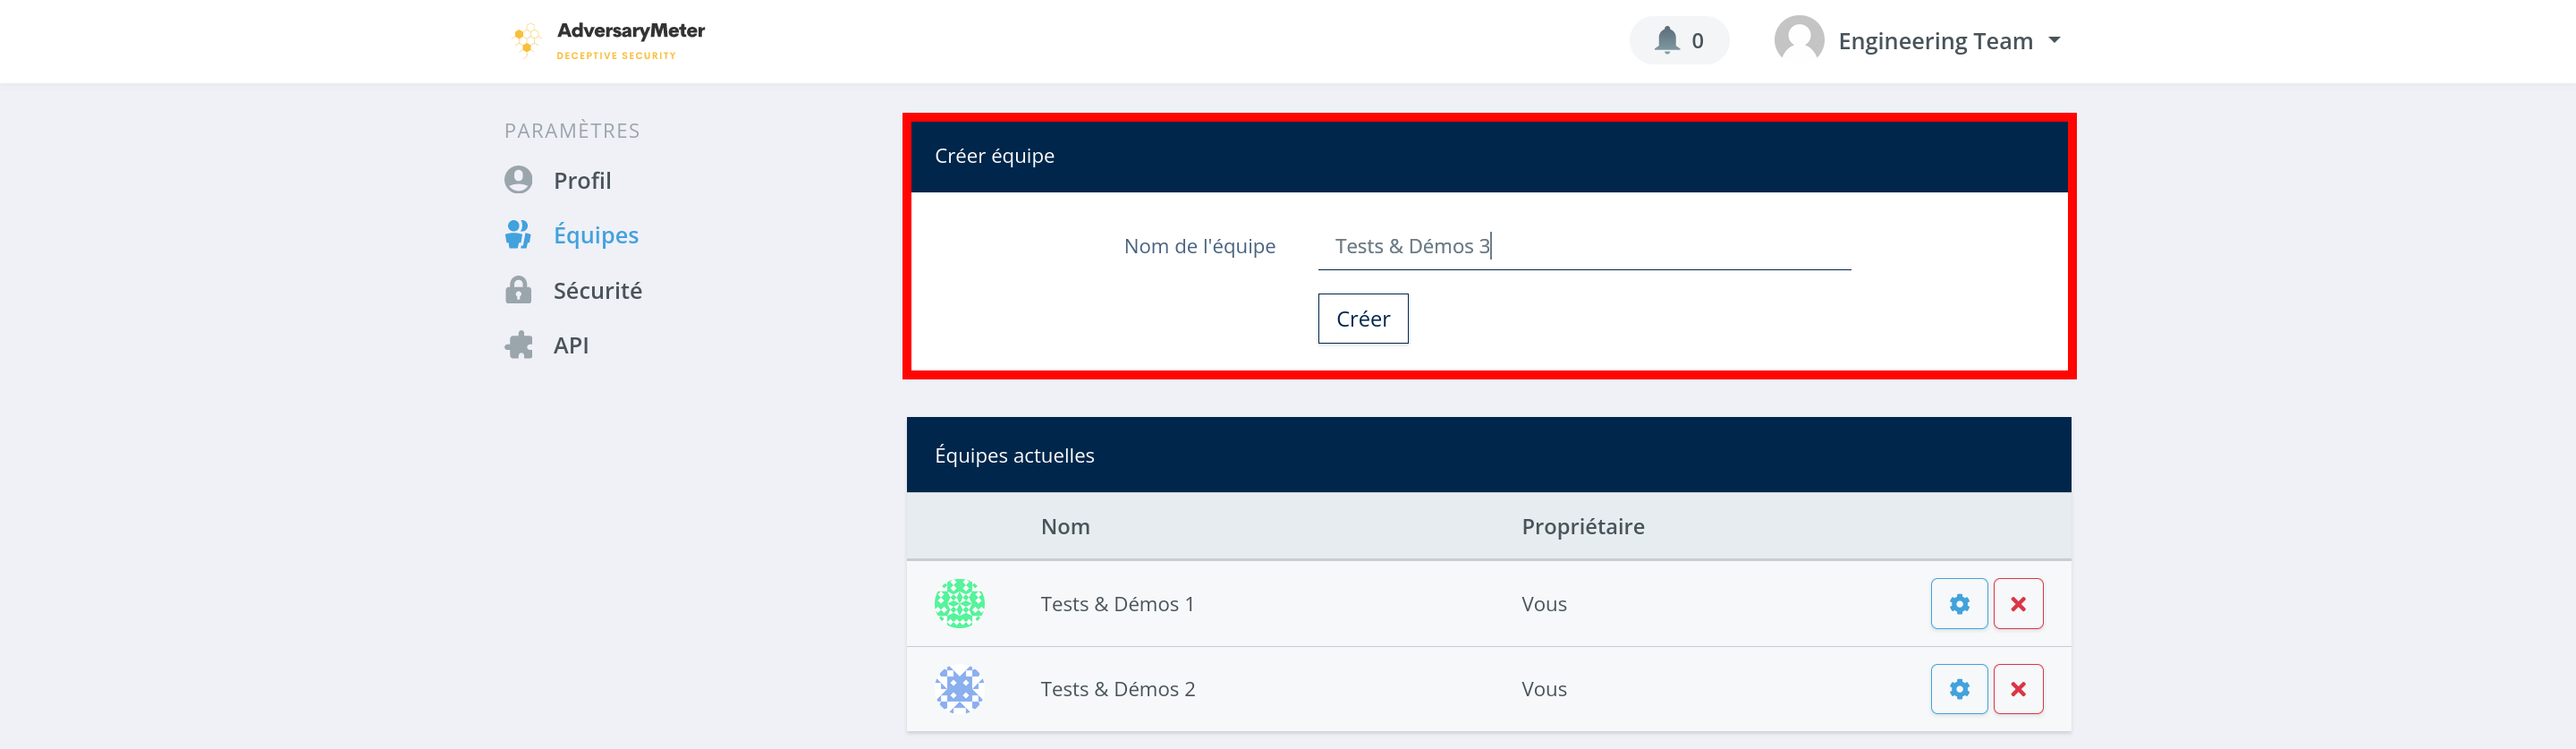
Task: Click the AdversaryMeter logo
Action: [608, 40]
